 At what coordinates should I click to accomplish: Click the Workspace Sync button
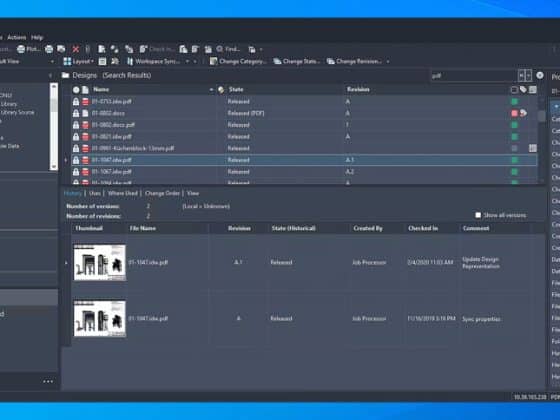[x=153, y=61]
